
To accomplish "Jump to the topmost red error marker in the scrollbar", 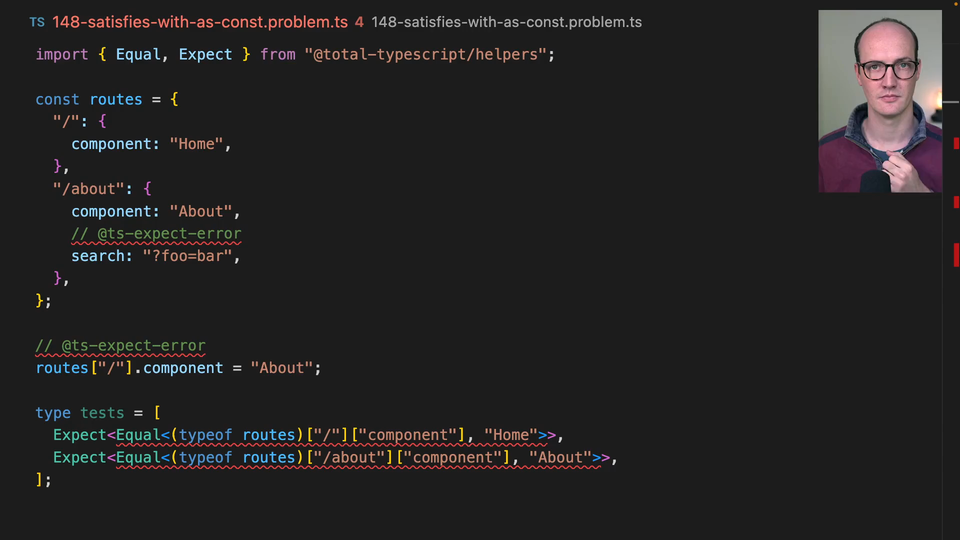I will tap(956, 144).
